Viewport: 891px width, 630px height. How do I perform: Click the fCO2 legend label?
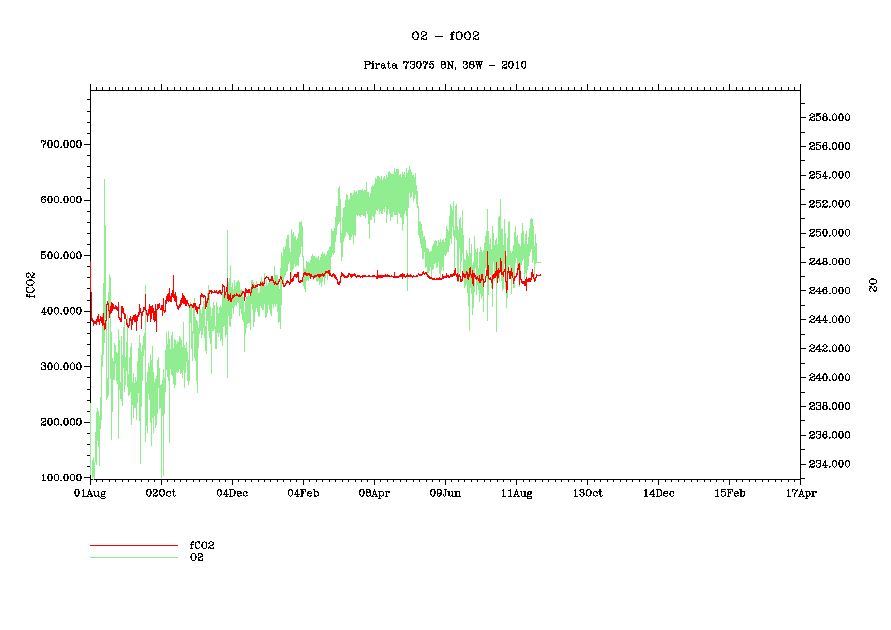pos(202,545)
